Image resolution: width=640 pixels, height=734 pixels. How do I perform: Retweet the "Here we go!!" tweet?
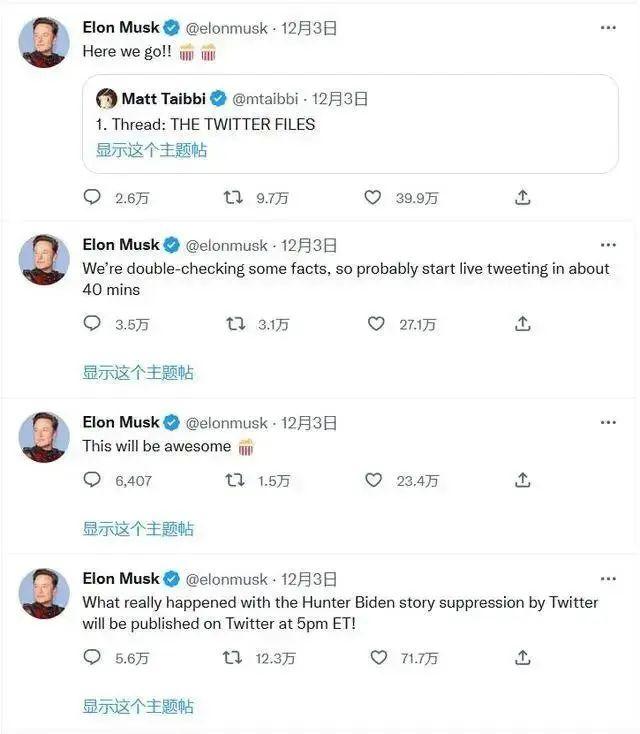(x=233, y=197)
